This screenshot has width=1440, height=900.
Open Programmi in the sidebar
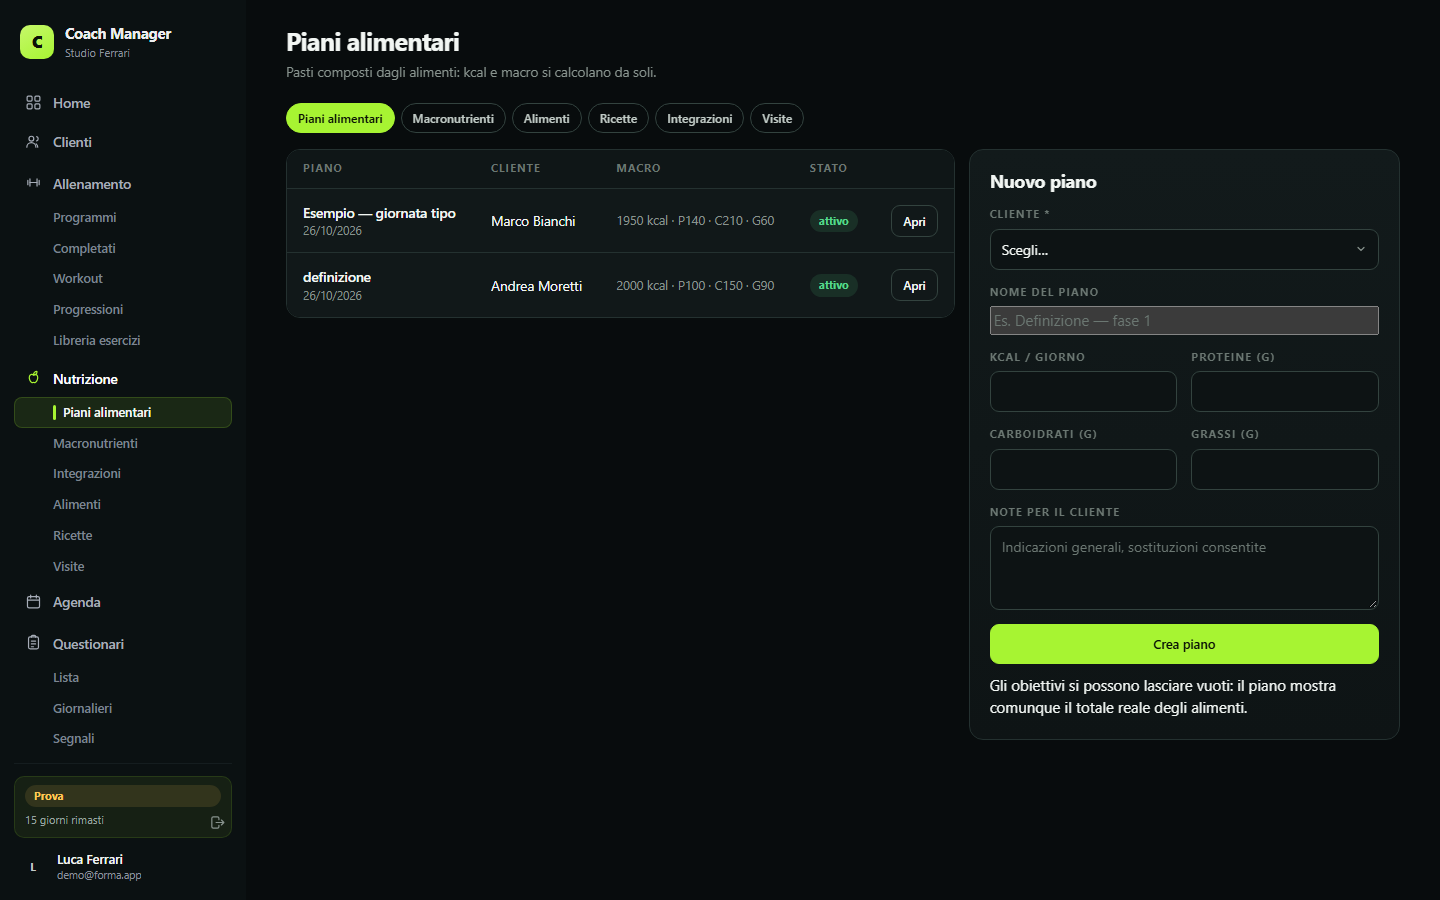84,217
